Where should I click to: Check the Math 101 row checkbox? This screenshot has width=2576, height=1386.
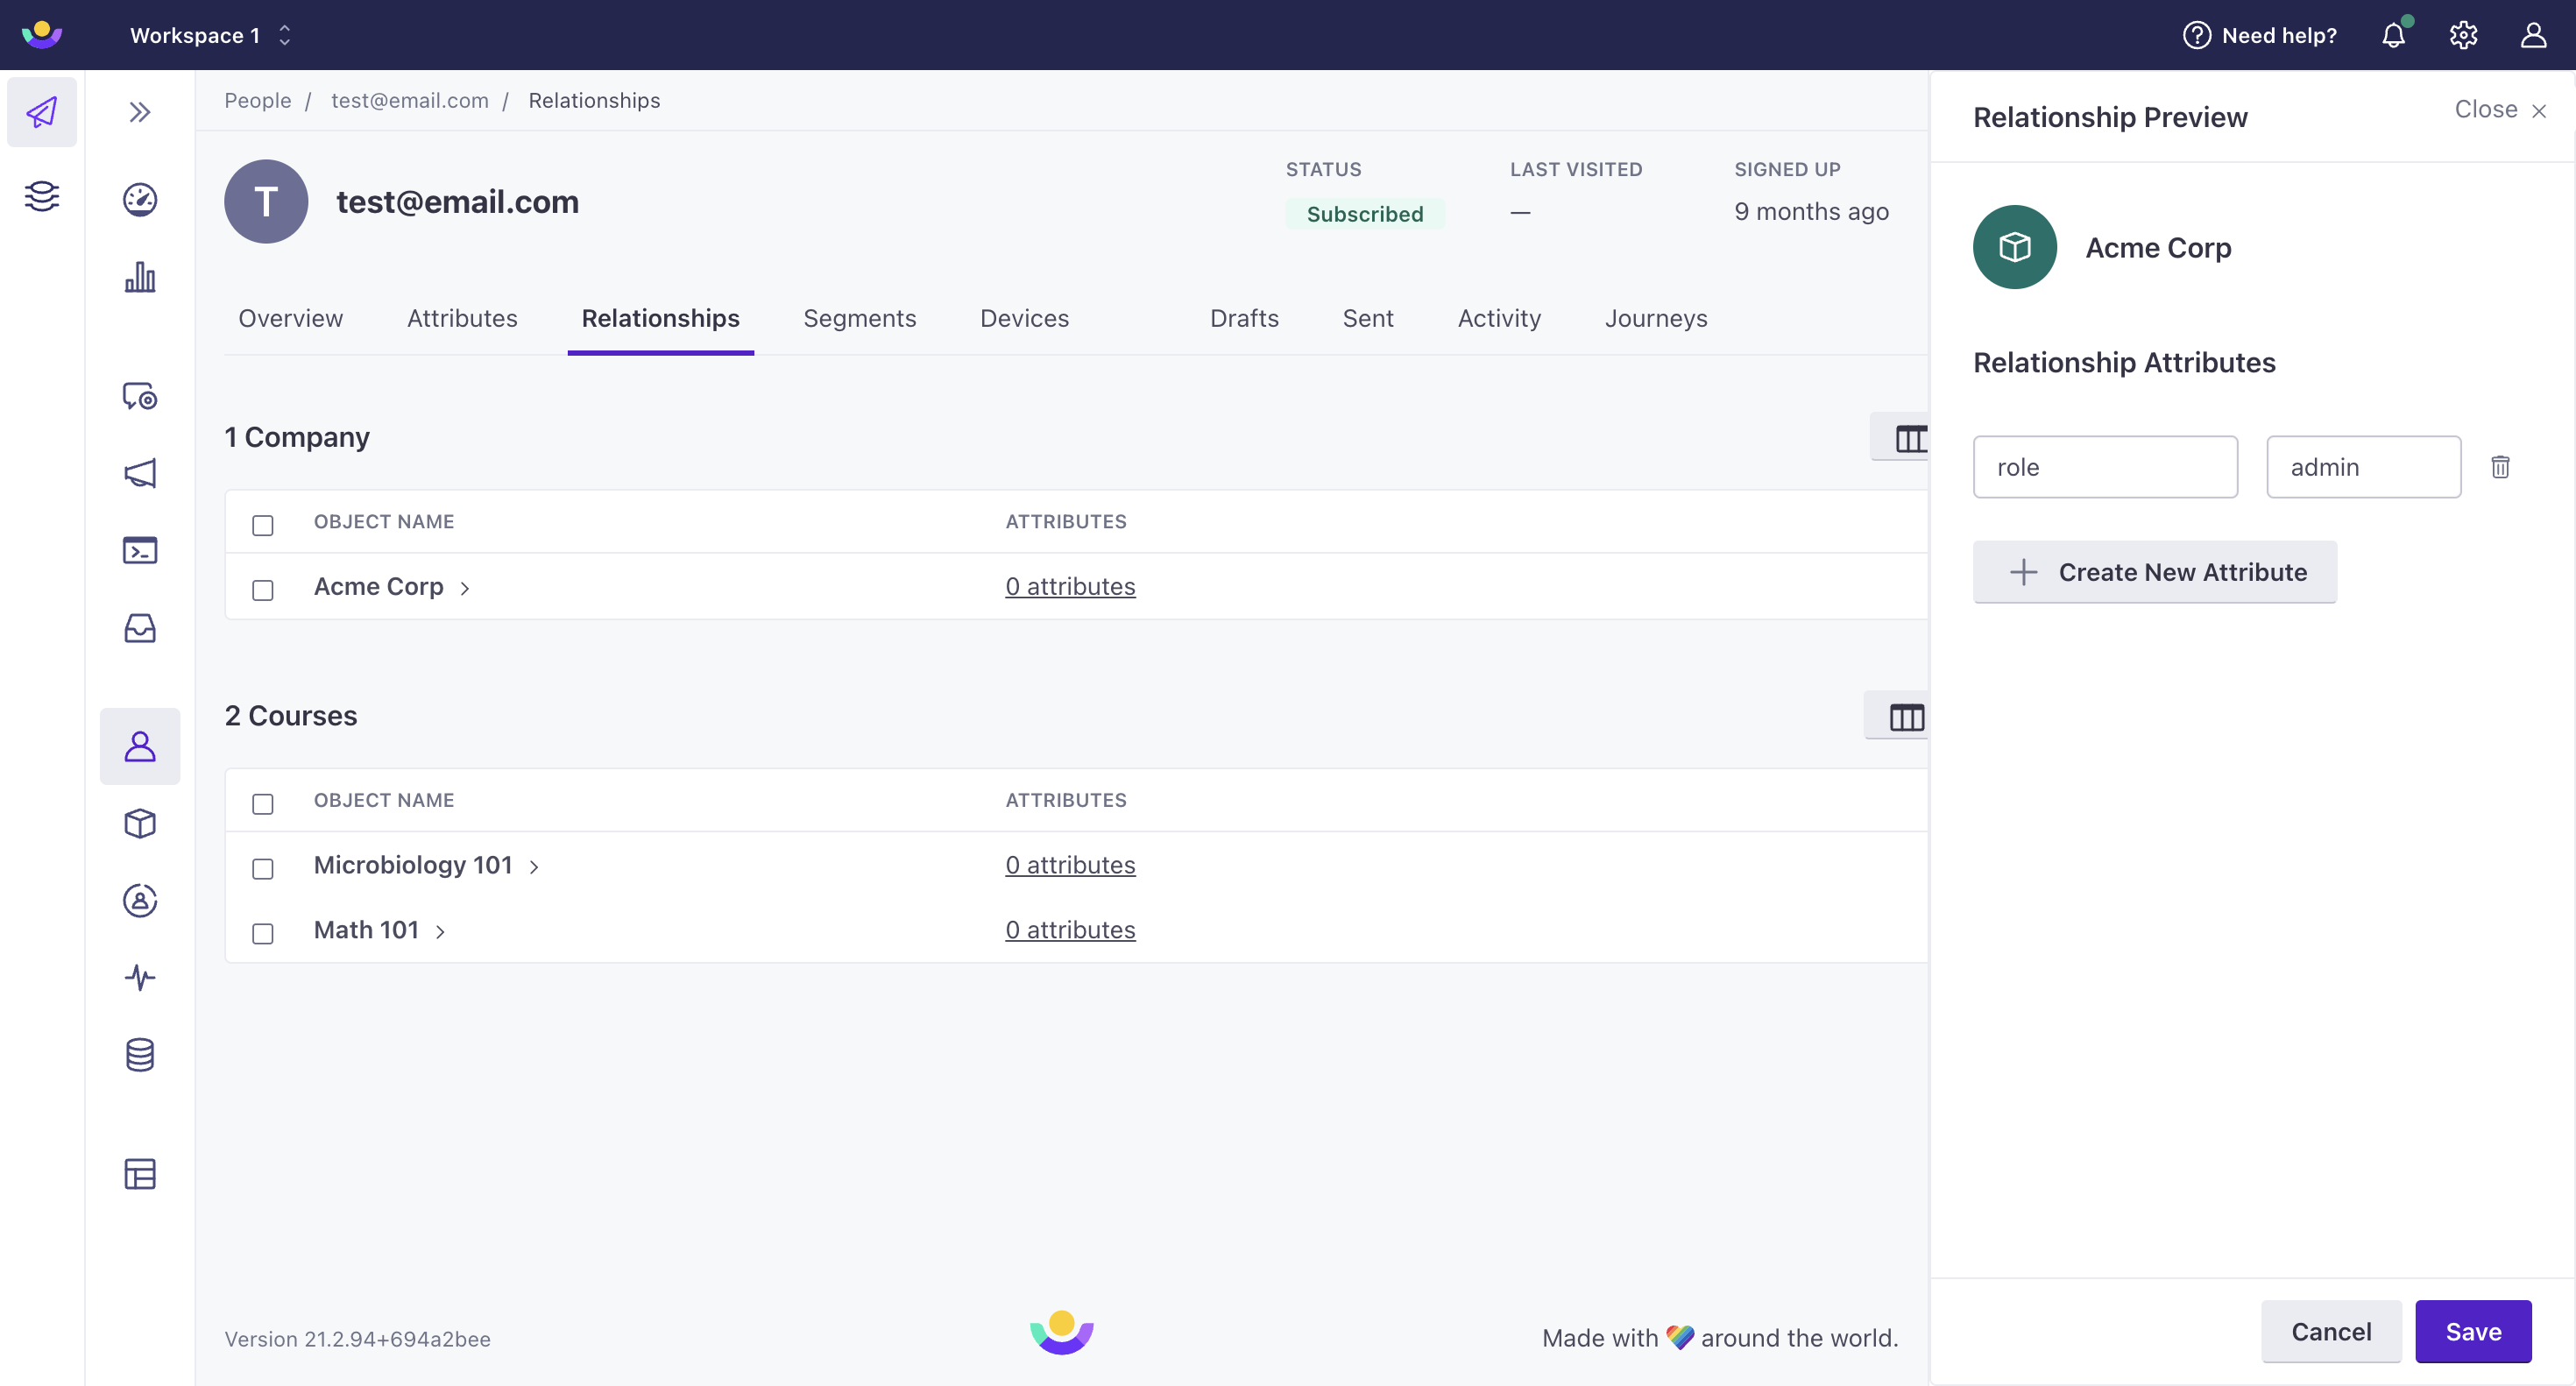(263, 933)
